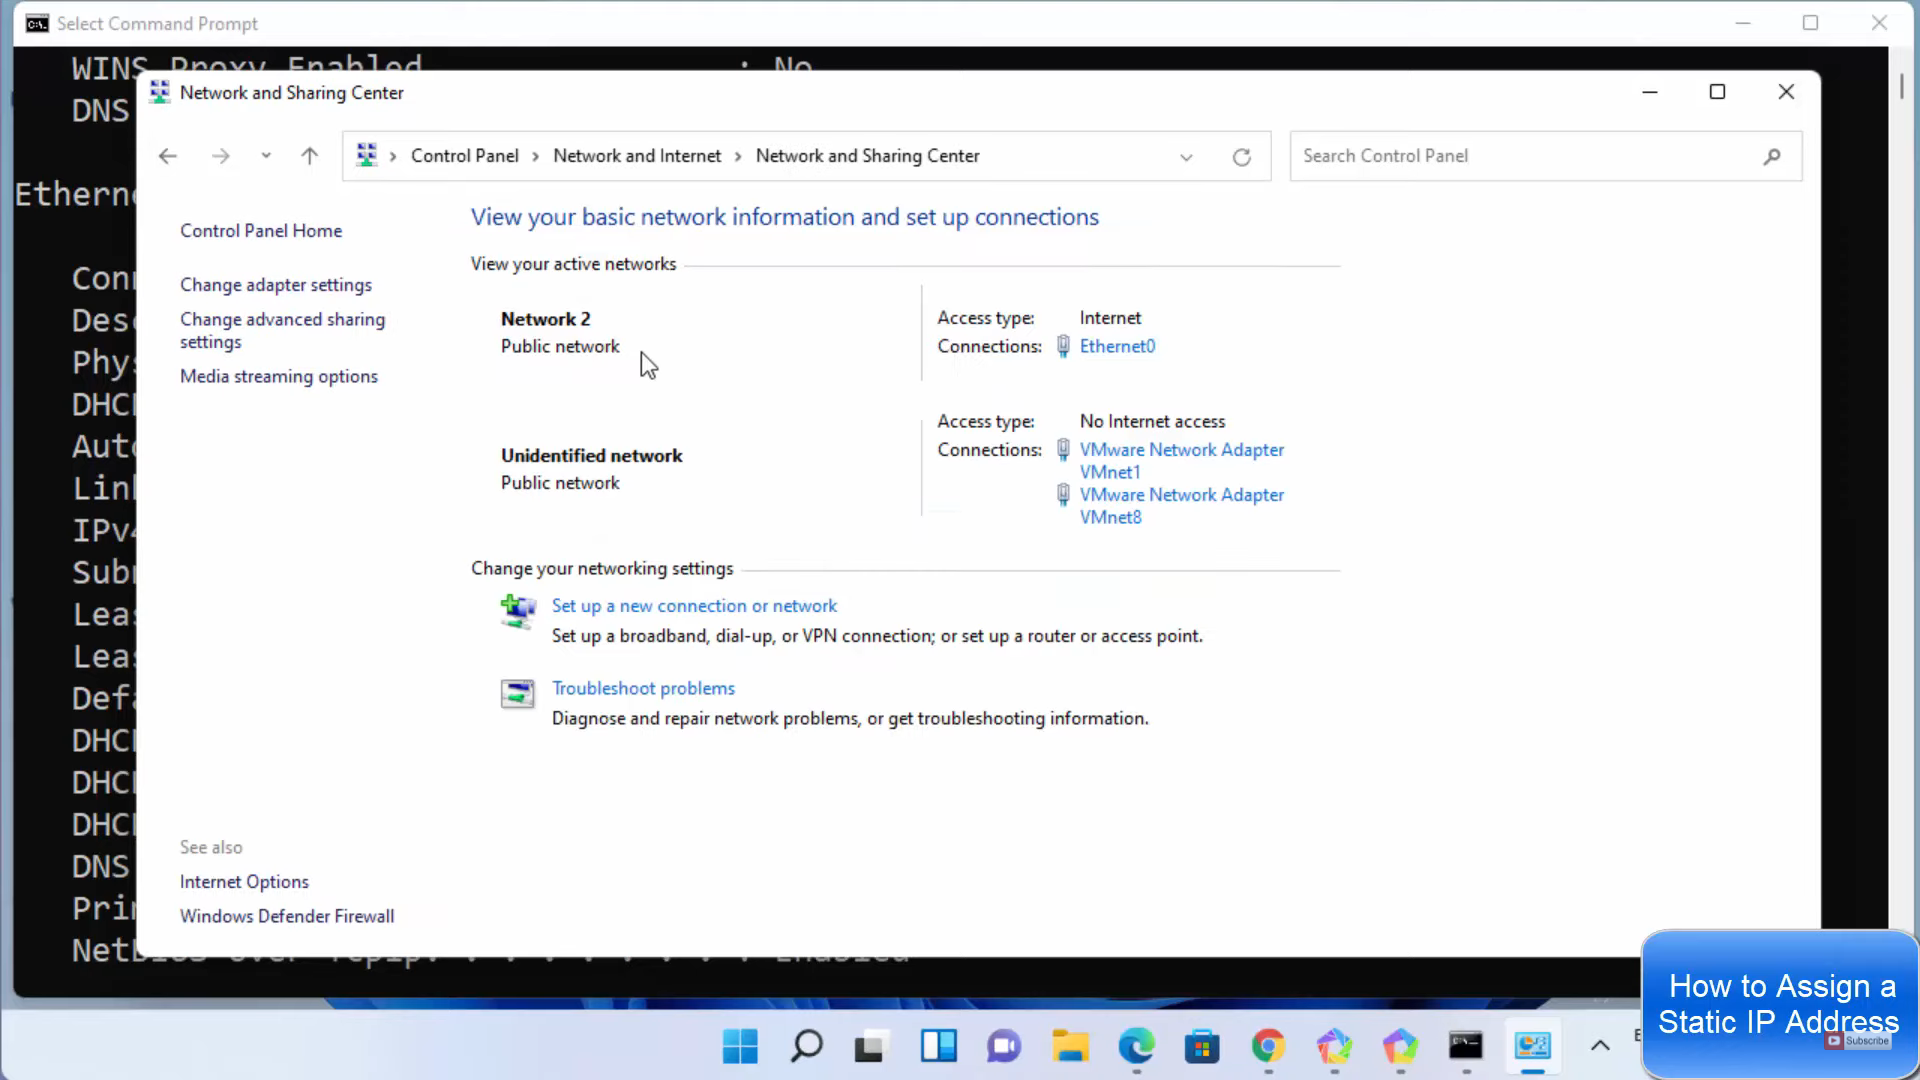Click the Refresh address bar icon
This screenshot has height=1080, width=1920.
[1241, 157]
